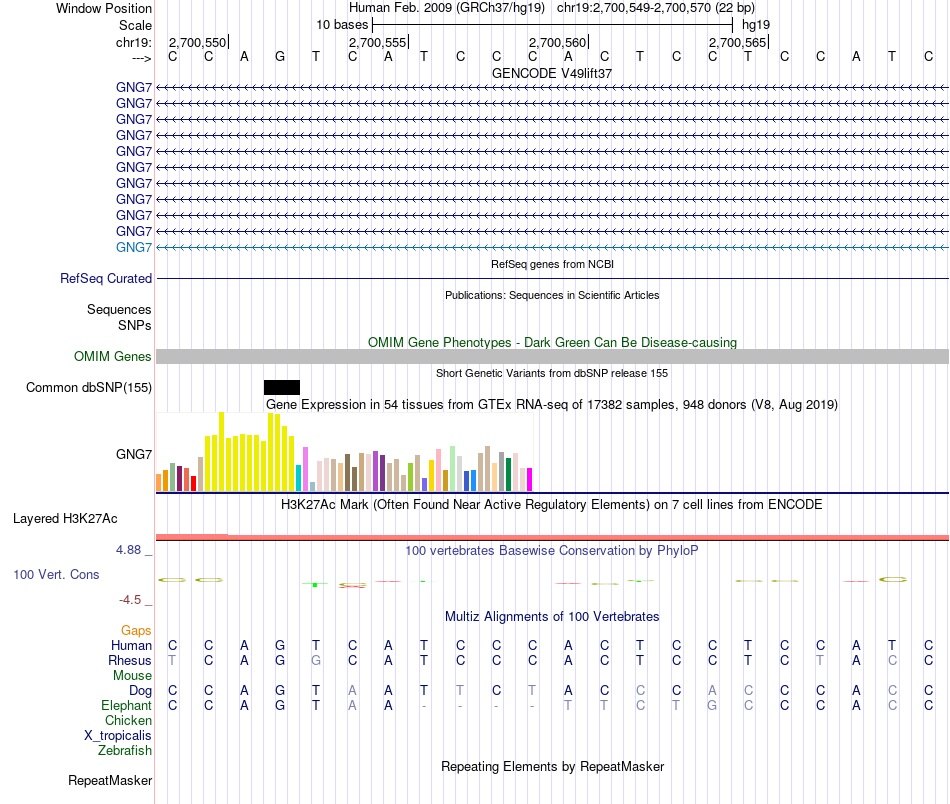Click 'RefSeq genes from NCBI' track title
Viewport: 950px width, 804px height.
click(x=552, y=264)
